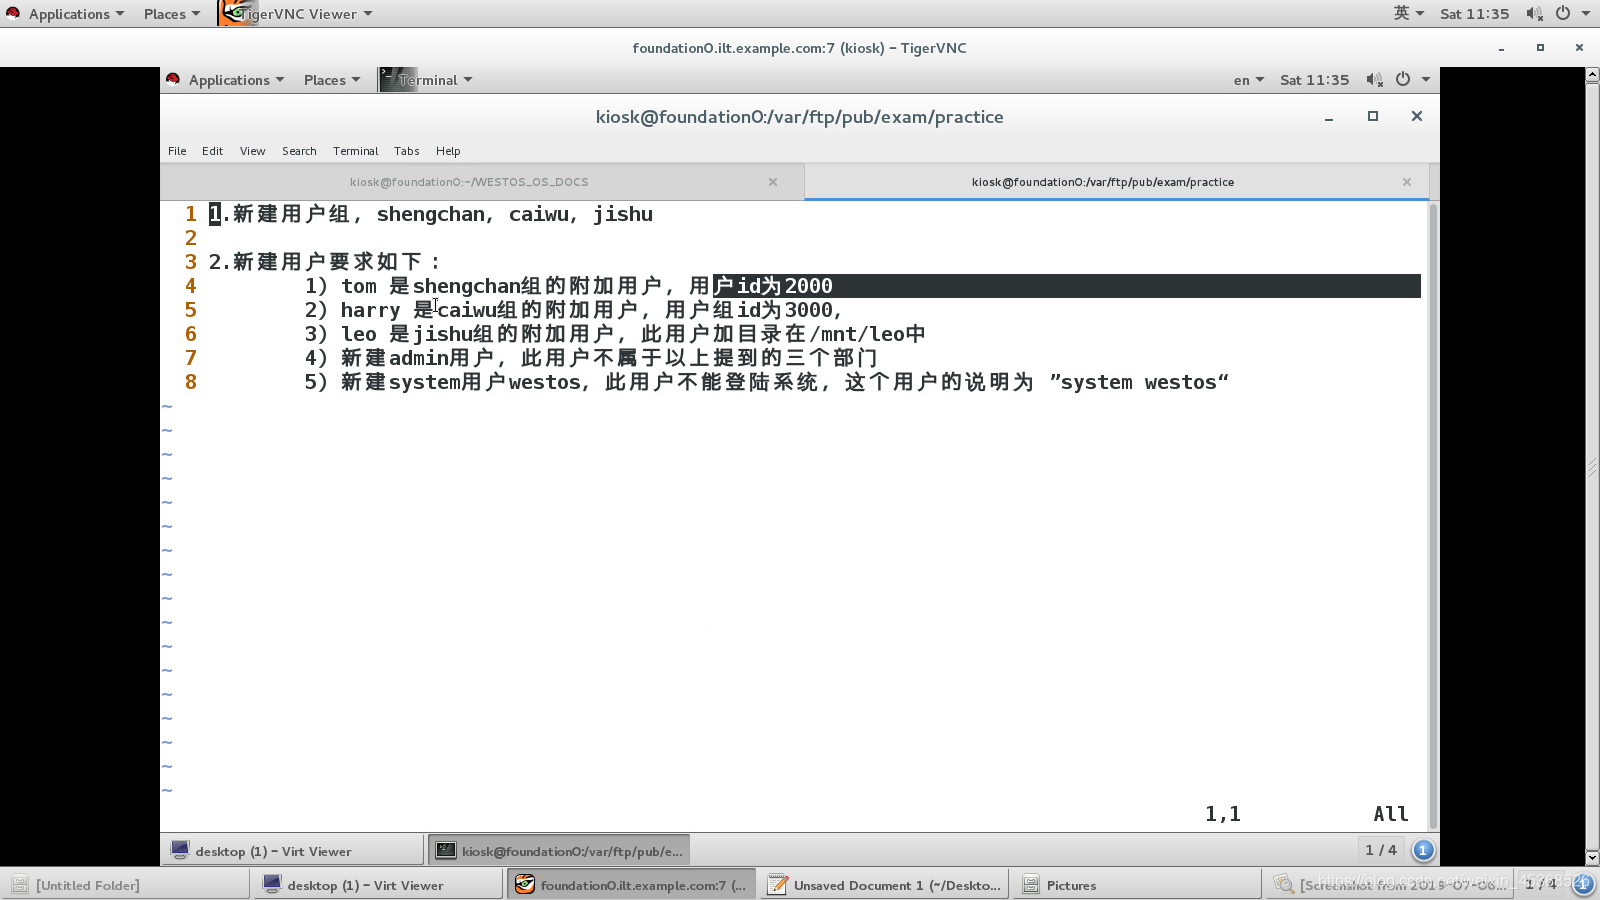Click the Unsaved Document editor icon in taskbar
1600x900 pixels.
click(777, 885)
